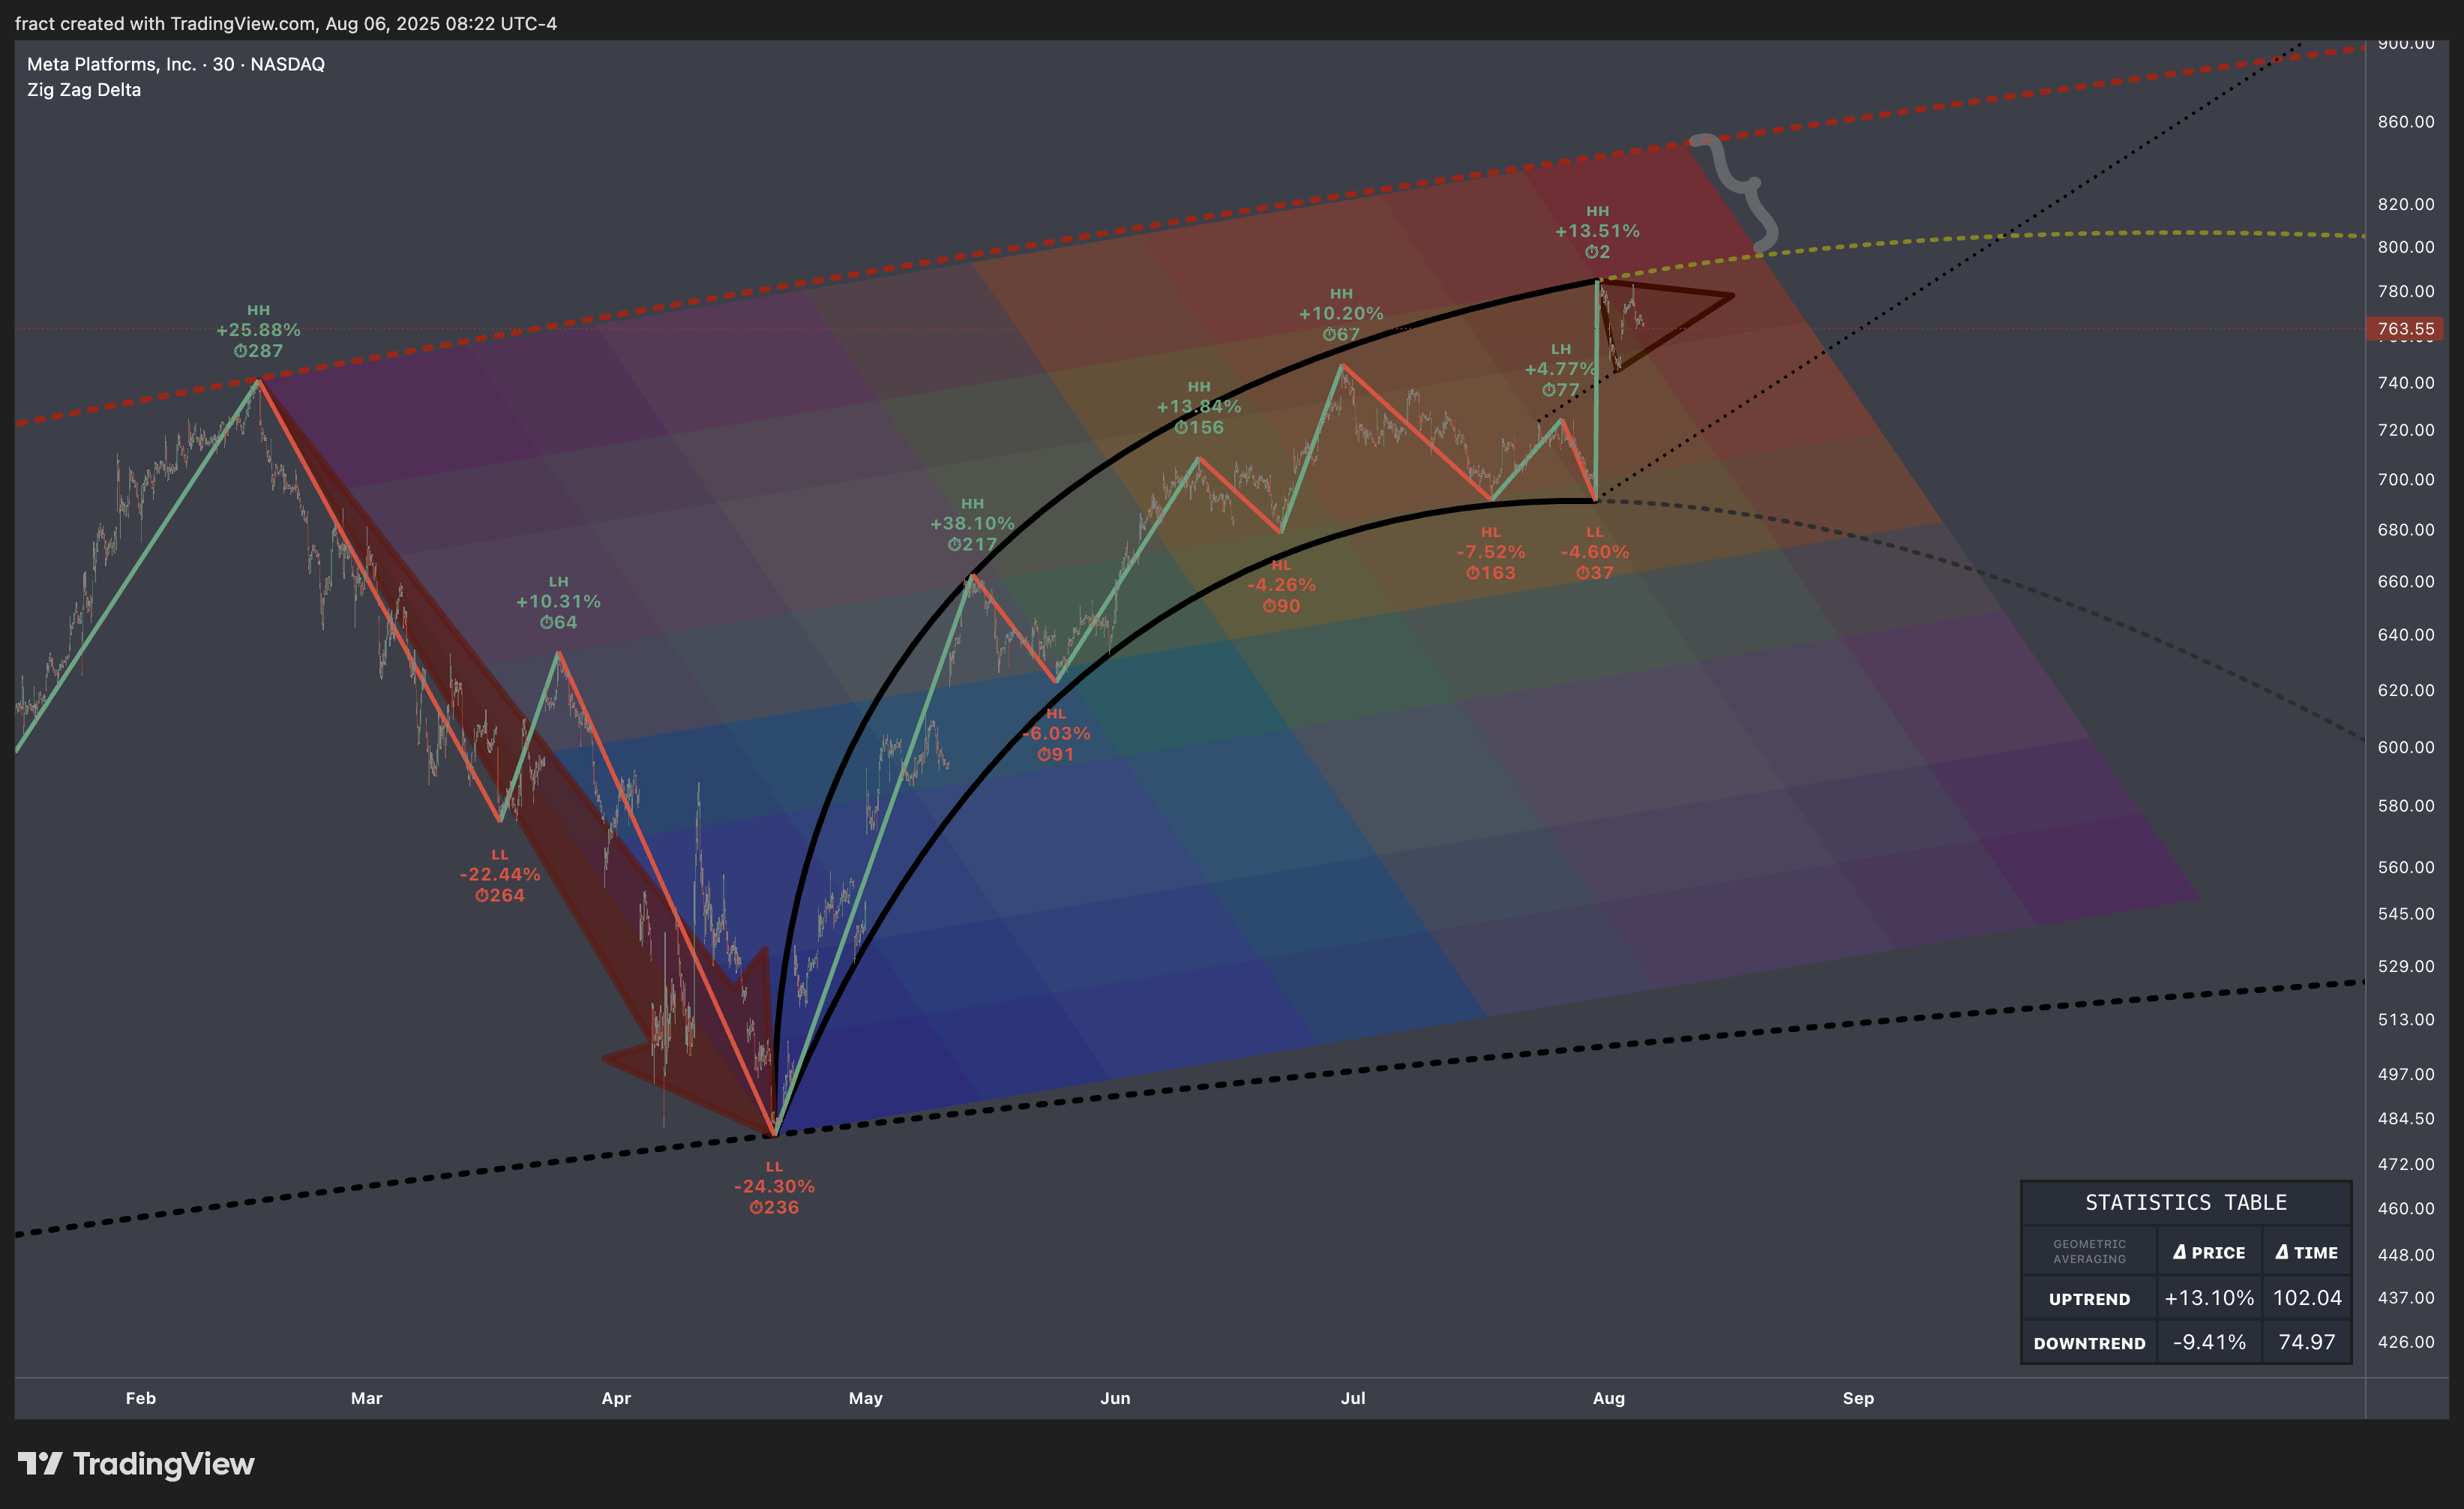Image resolution: width=2464 pixels, height=1509 pixels.
Task: Click the GEOMETRIC AVERAGING cell
Action: point(2089,1252)
